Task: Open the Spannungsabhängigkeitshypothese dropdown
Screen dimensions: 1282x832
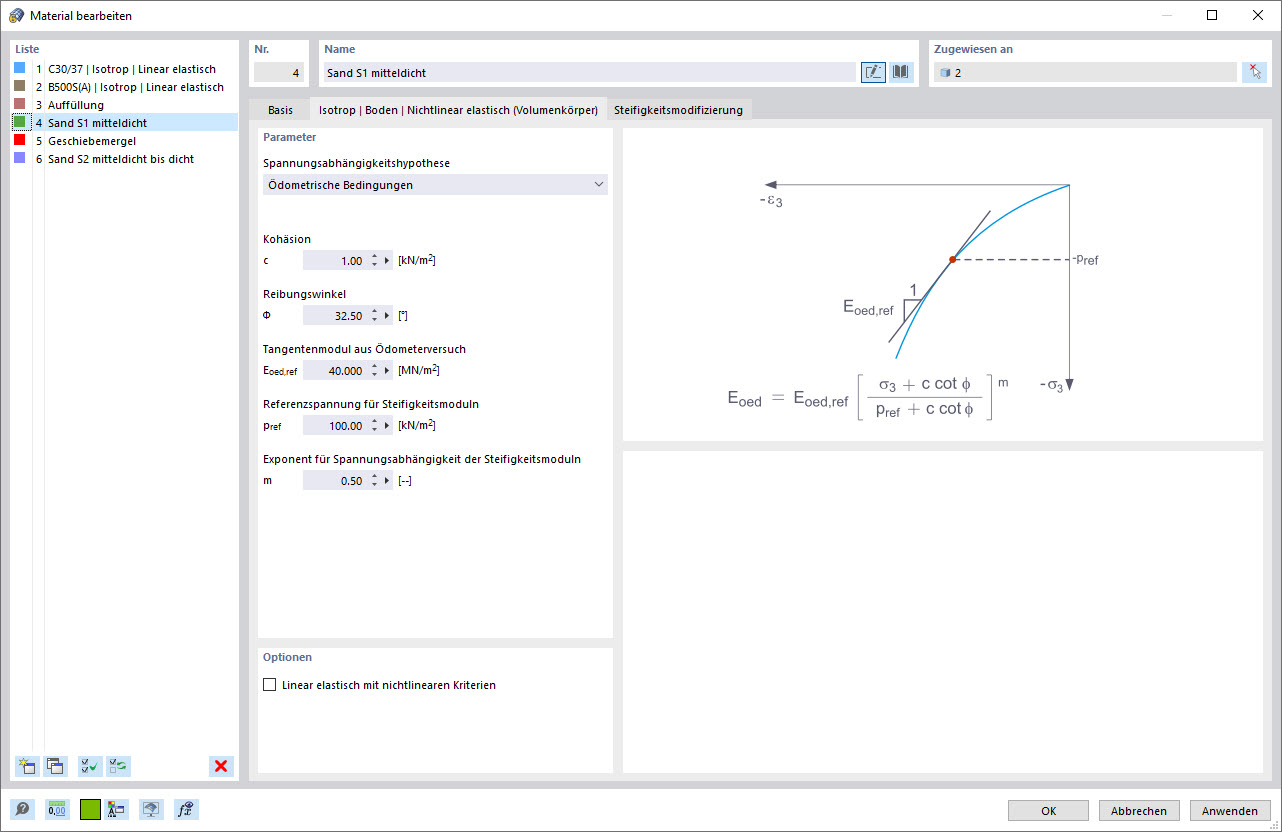Action: 598,184
